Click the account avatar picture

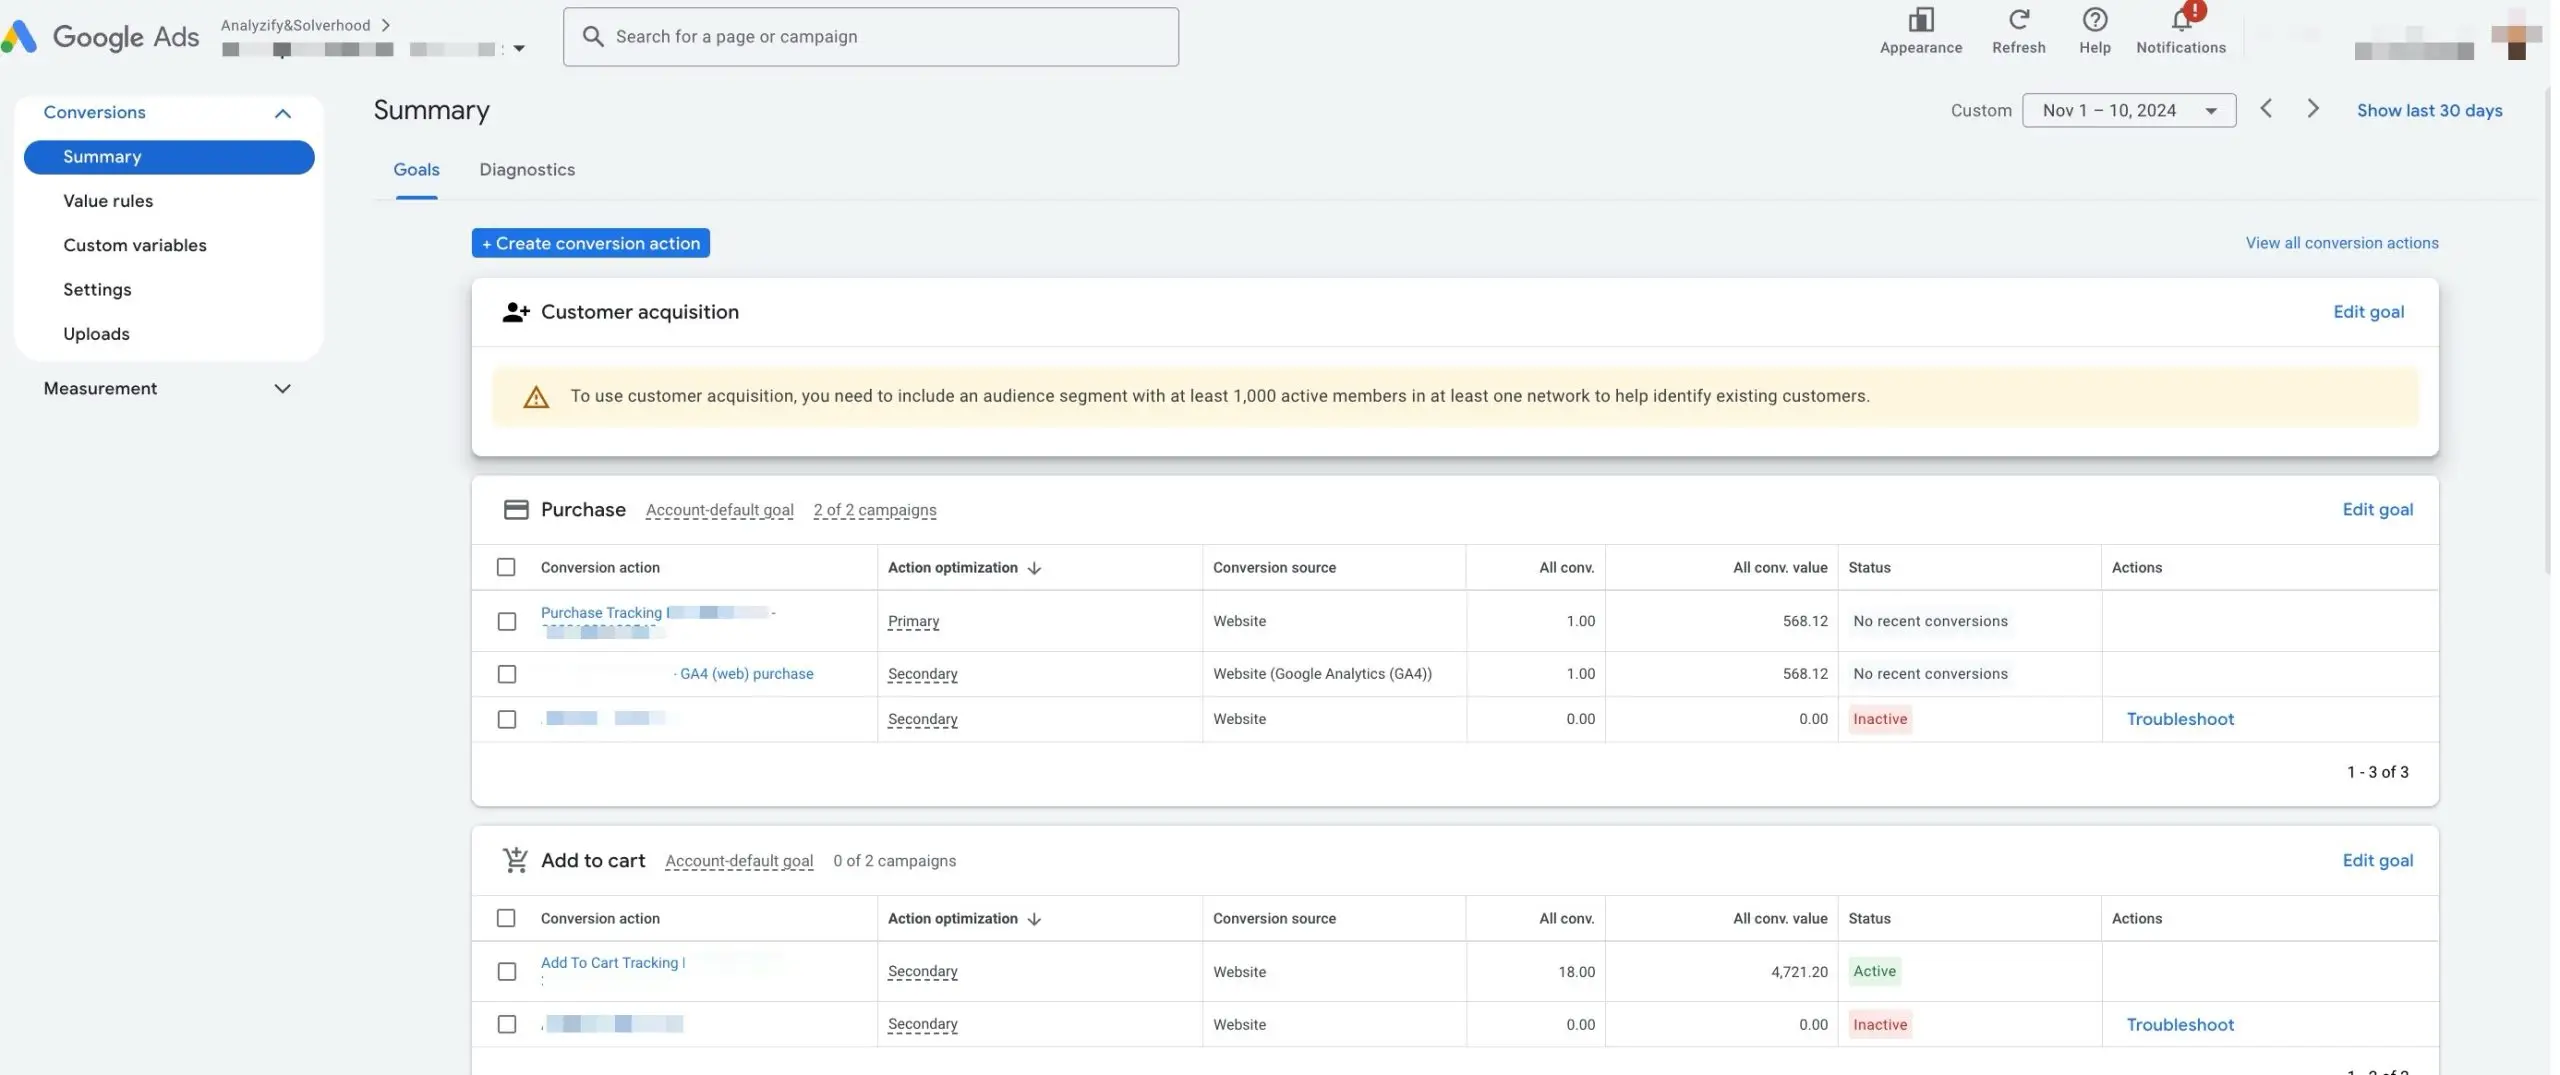(x=2516, y=36)
